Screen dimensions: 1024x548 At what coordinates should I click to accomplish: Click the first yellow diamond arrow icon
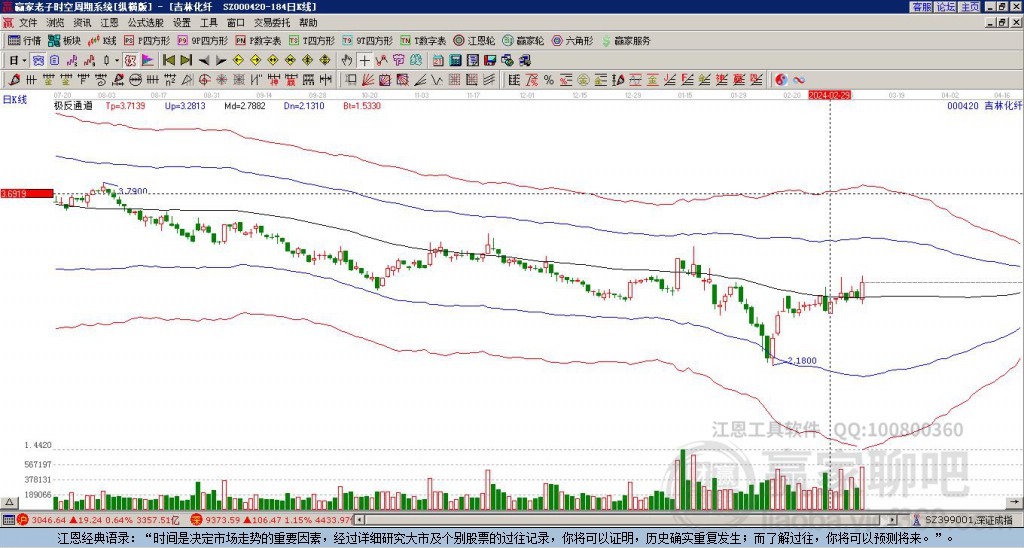point(238,61)
